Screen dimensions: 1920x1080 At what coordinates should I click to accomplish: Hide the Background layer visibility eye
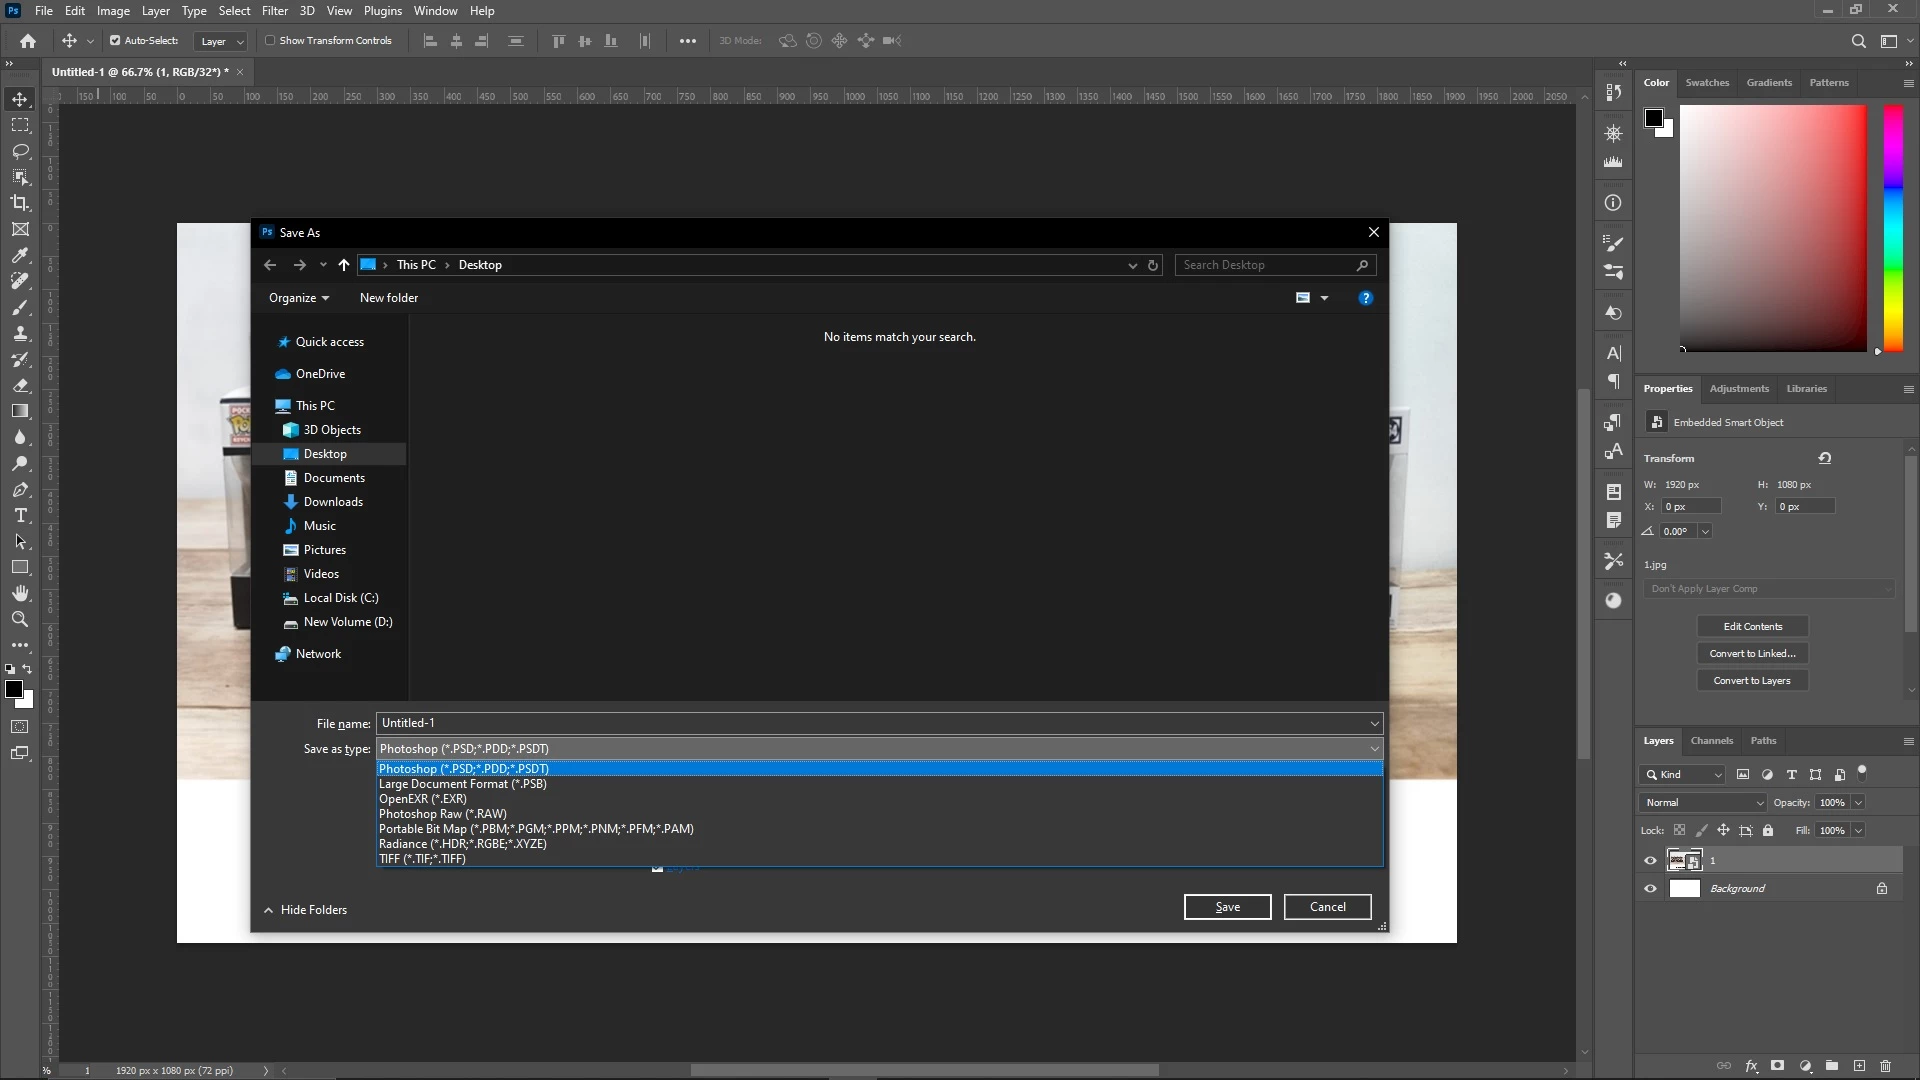click(1650, 889)
